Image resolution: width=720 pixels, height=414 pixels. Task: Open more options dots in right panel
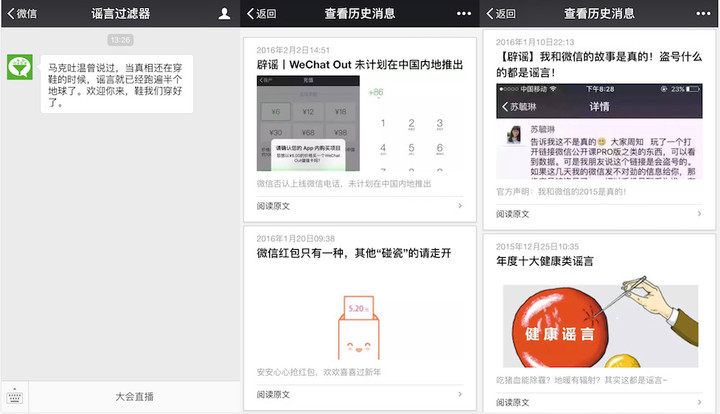click(703, 13)
